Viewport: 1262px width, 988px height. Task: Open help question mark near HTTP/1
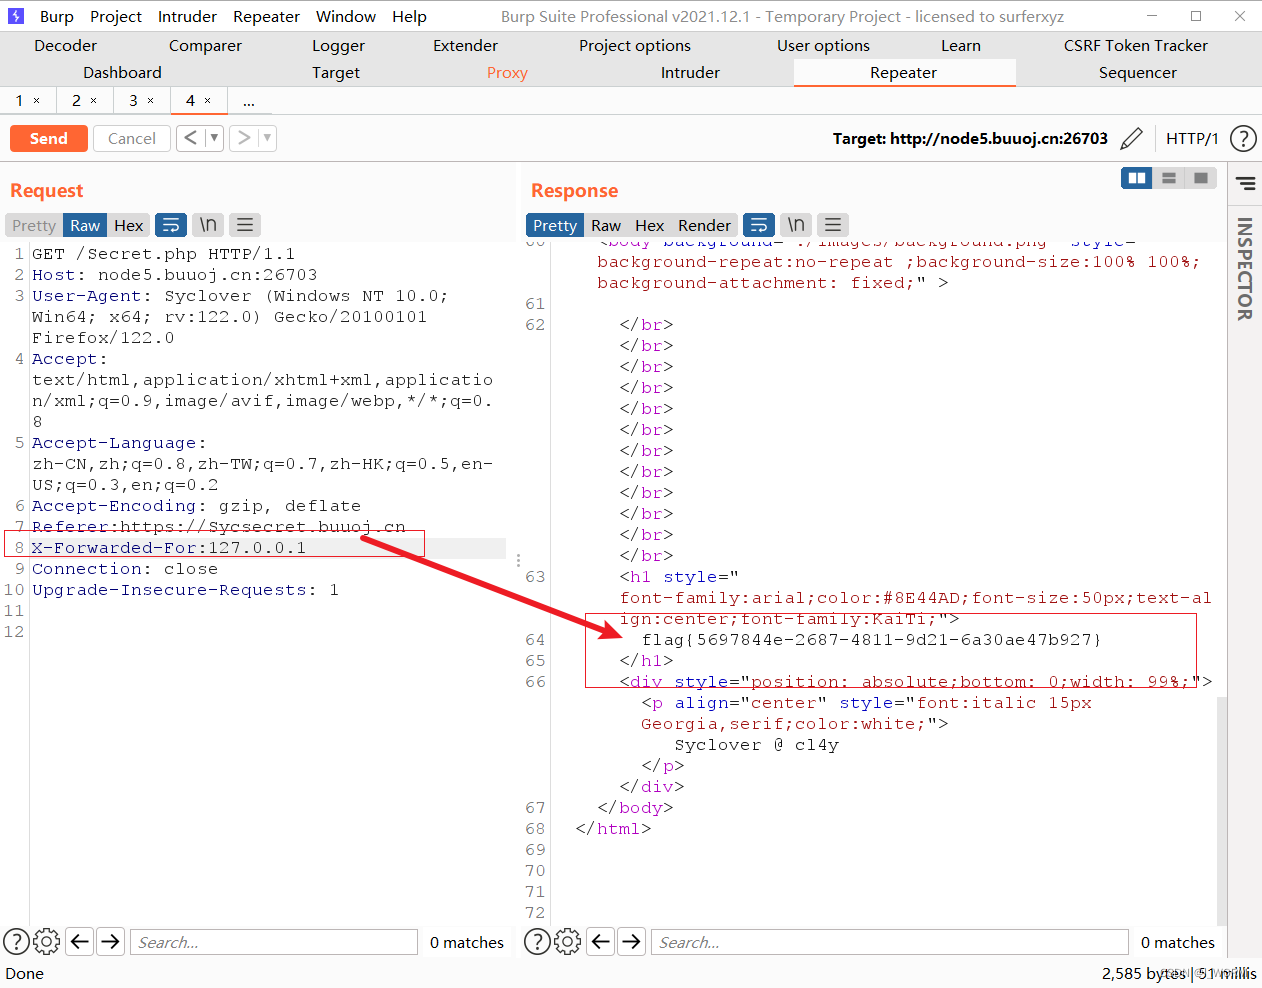click(1243, 138)
